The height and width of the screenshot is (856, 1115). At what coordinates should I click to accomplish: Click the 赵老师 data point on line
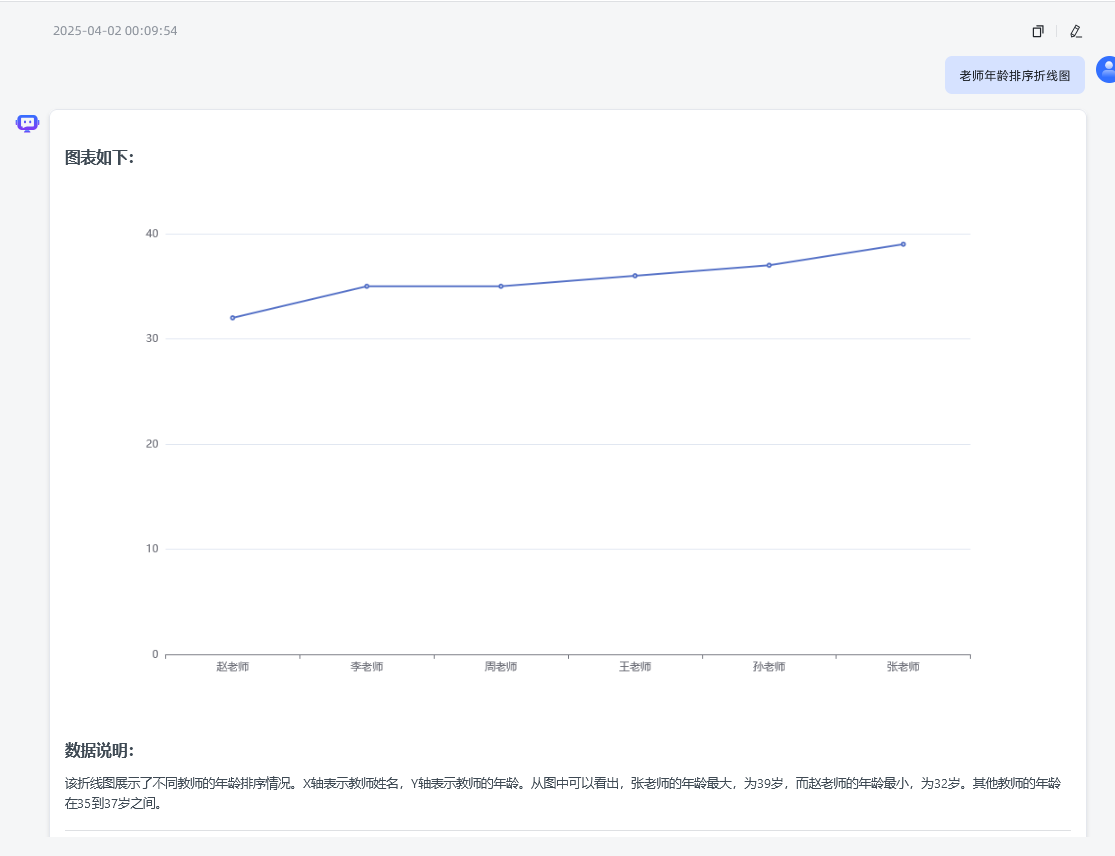click(232, 318)
